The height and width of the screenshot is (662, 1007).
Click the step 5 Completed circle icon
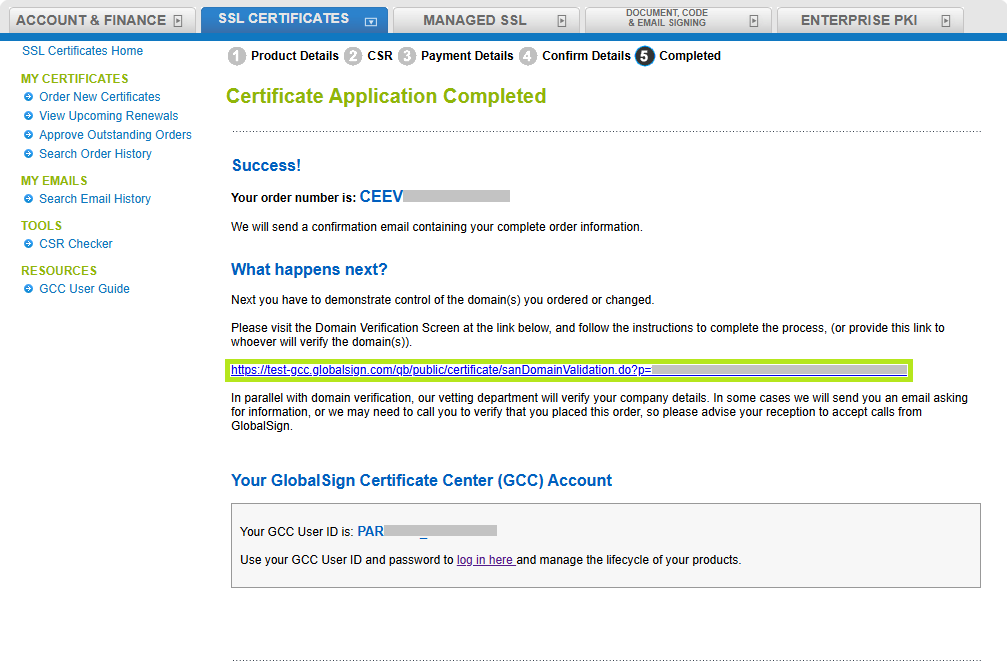tap(645, 56)
